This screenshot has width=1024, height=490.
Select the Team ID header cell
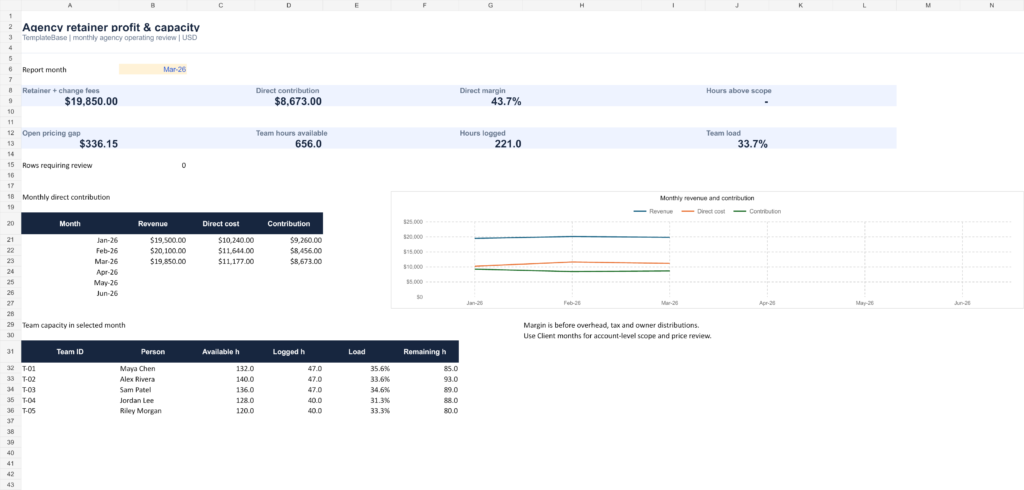(70, 351)
